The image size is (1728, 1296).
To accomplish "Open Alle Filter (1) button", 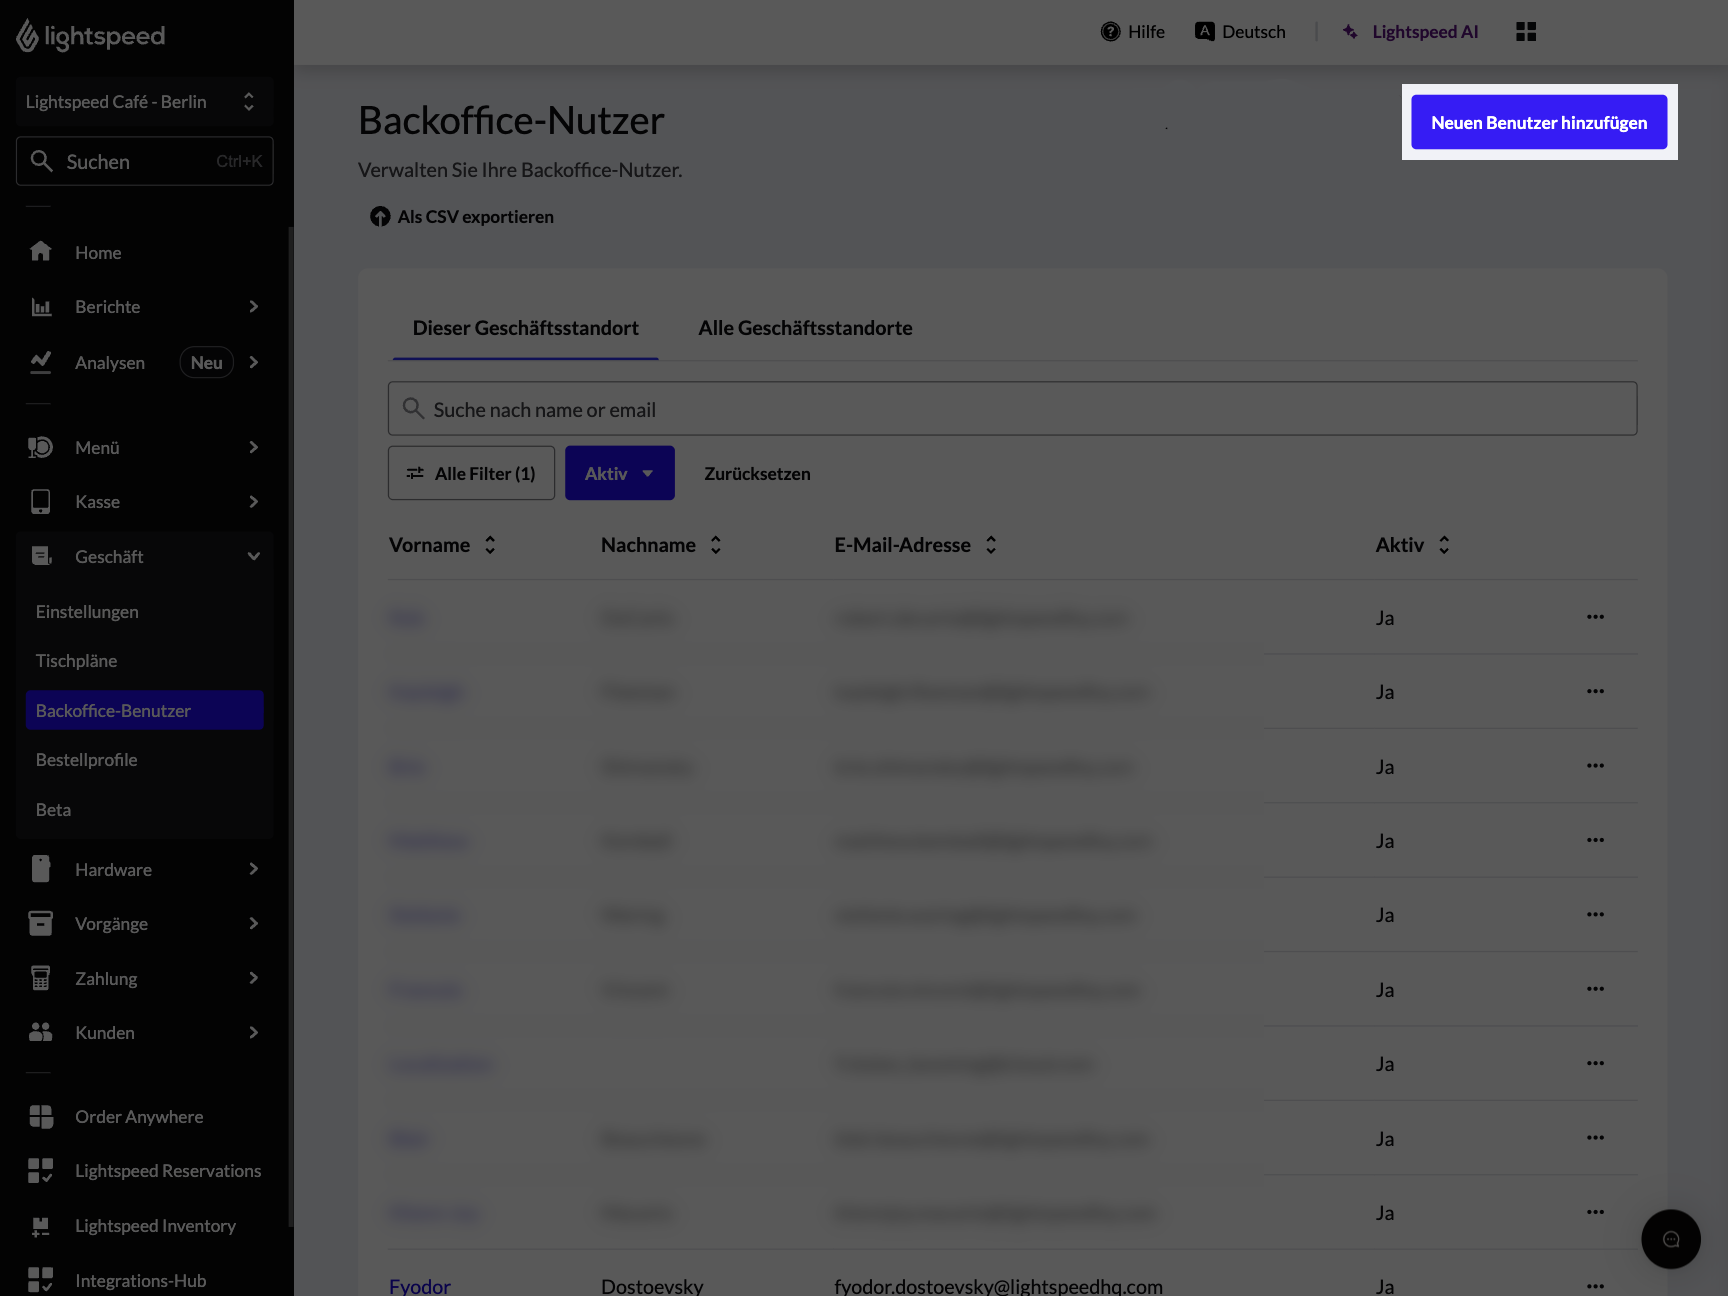I will [471, 473].
